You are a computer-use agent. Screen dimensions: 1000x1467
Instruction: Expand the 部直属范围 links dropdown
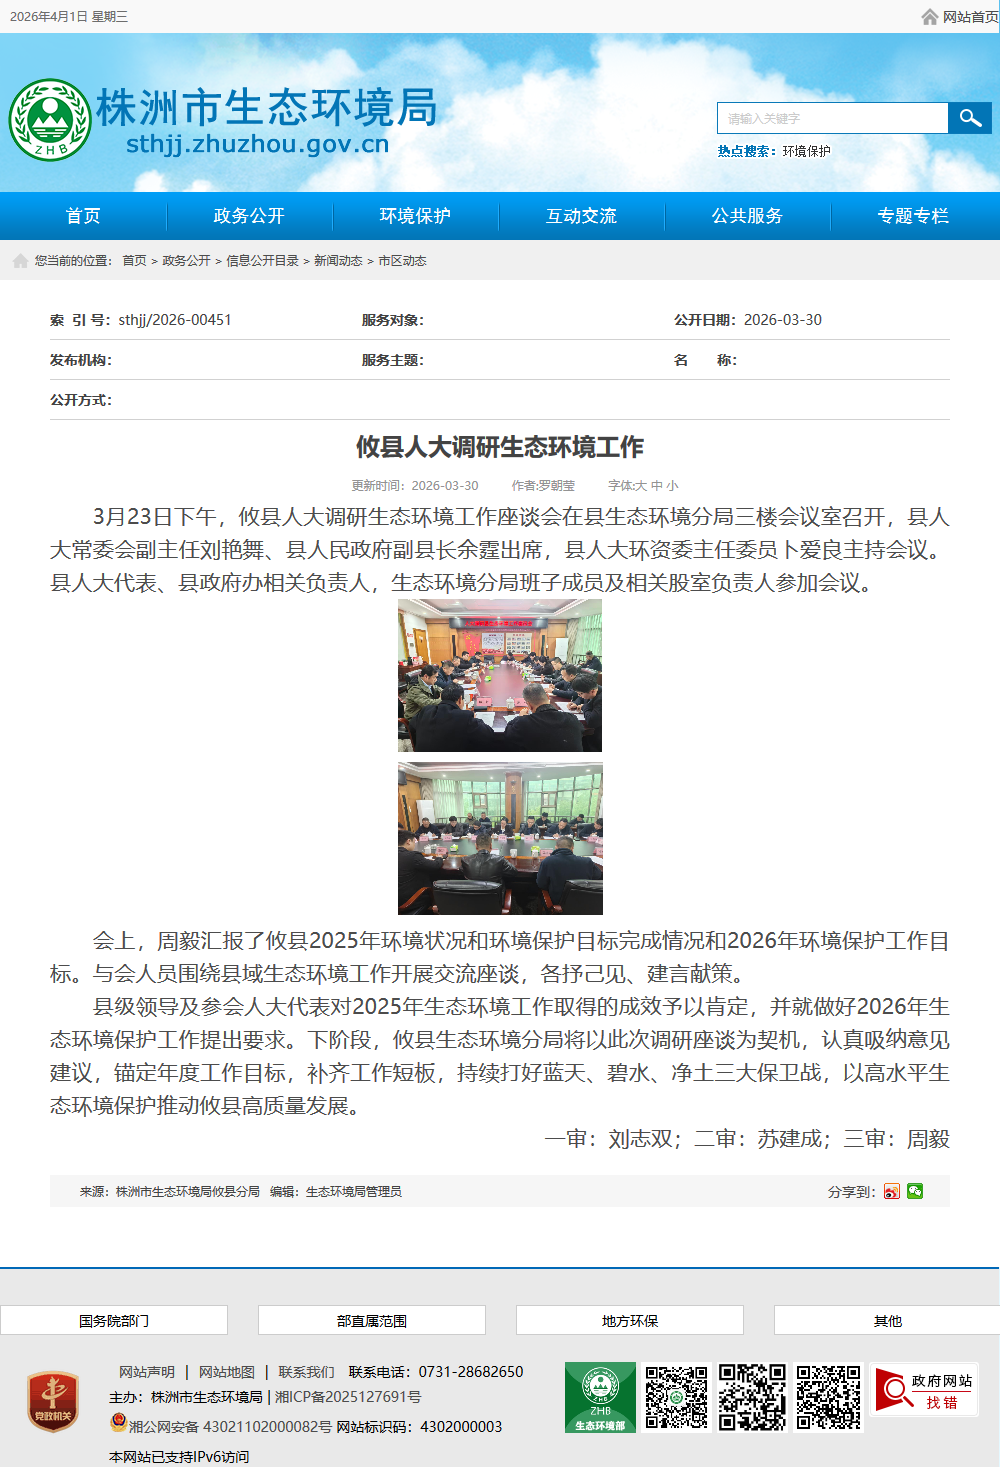372,1320
